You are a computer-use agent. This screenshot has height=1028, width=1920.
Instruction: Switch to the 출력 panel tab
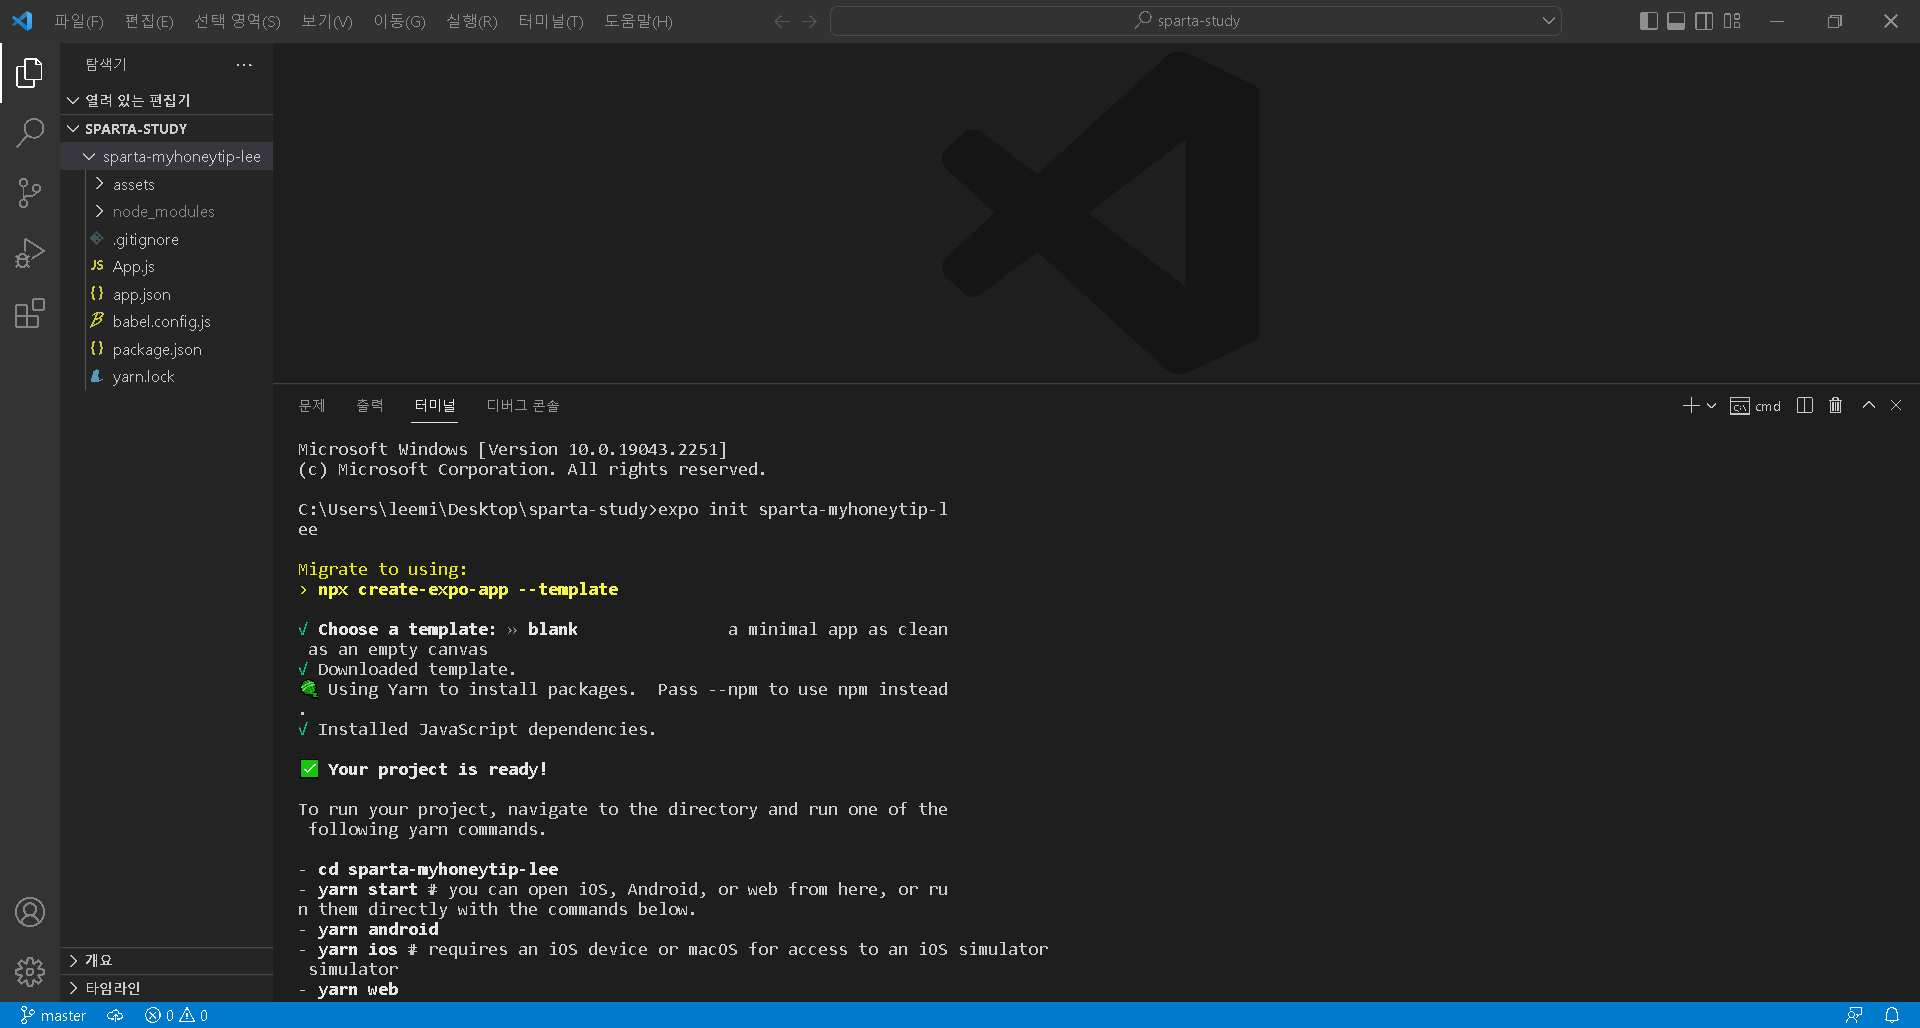coord(370,406)
